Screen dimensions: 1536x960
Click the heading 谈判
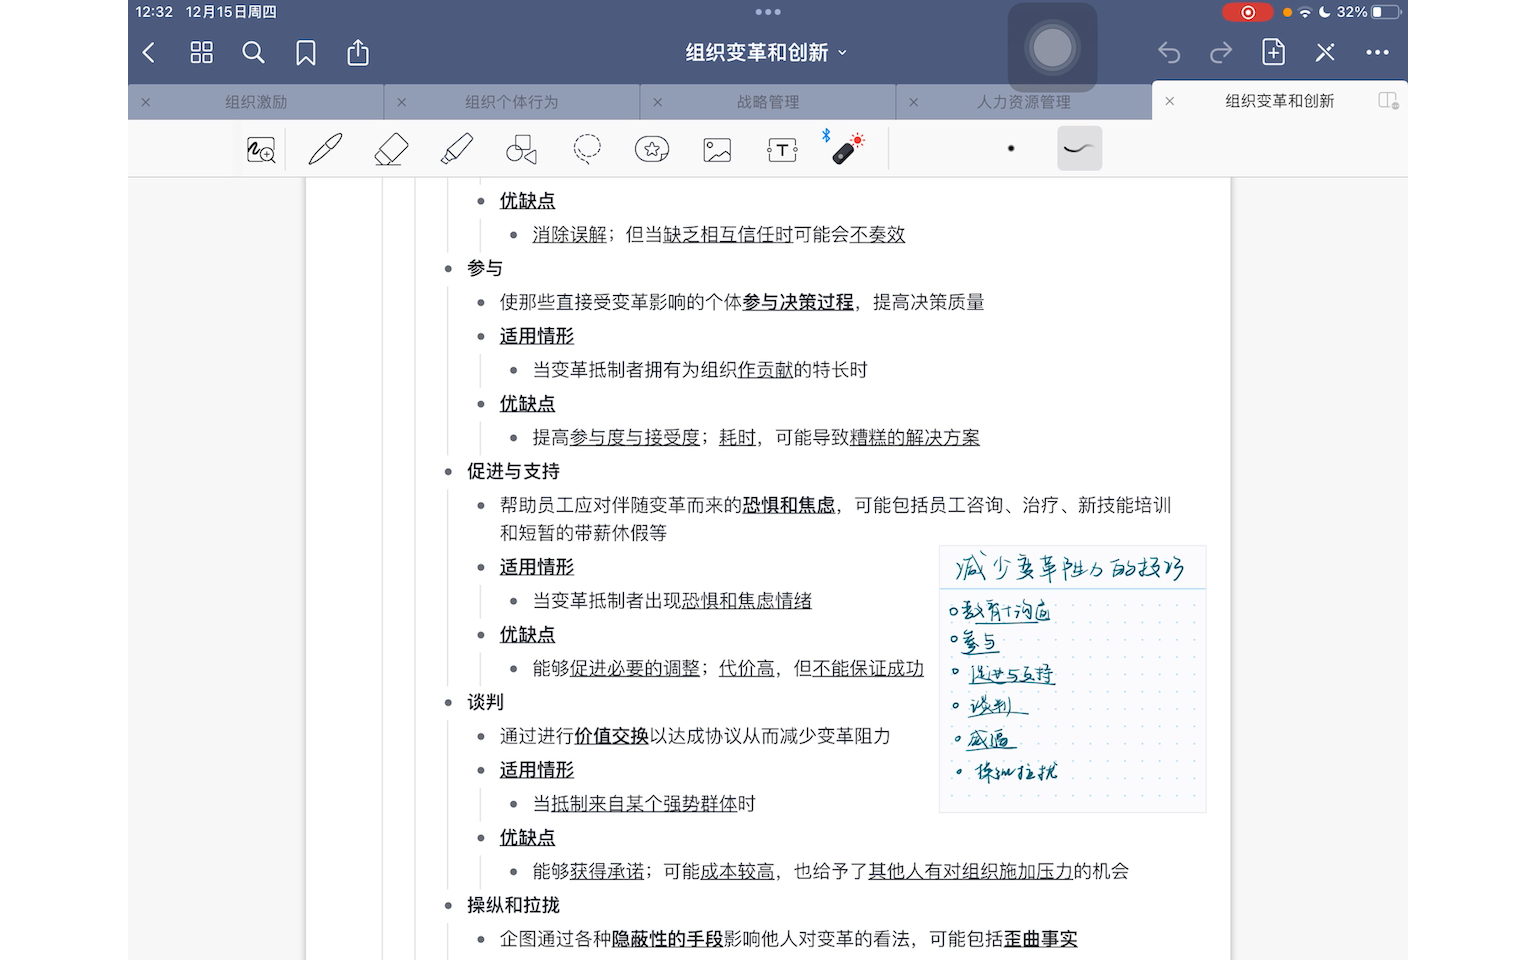(485, 702)
